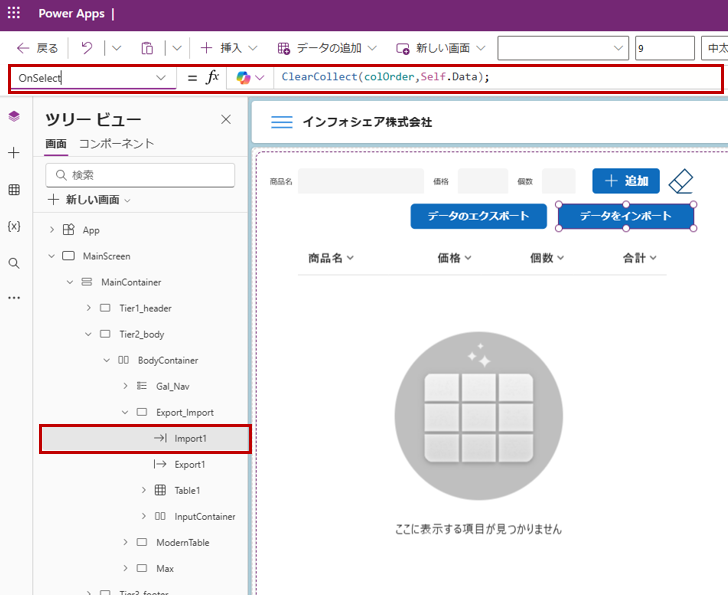Click the データのエクスポート button
The image size is (728, 595).
click(x=478, y=216)
